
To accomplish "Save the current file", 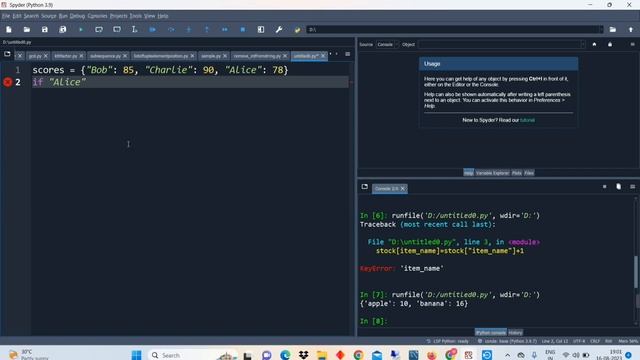I will pyautogui.click(x=44, y=29).
